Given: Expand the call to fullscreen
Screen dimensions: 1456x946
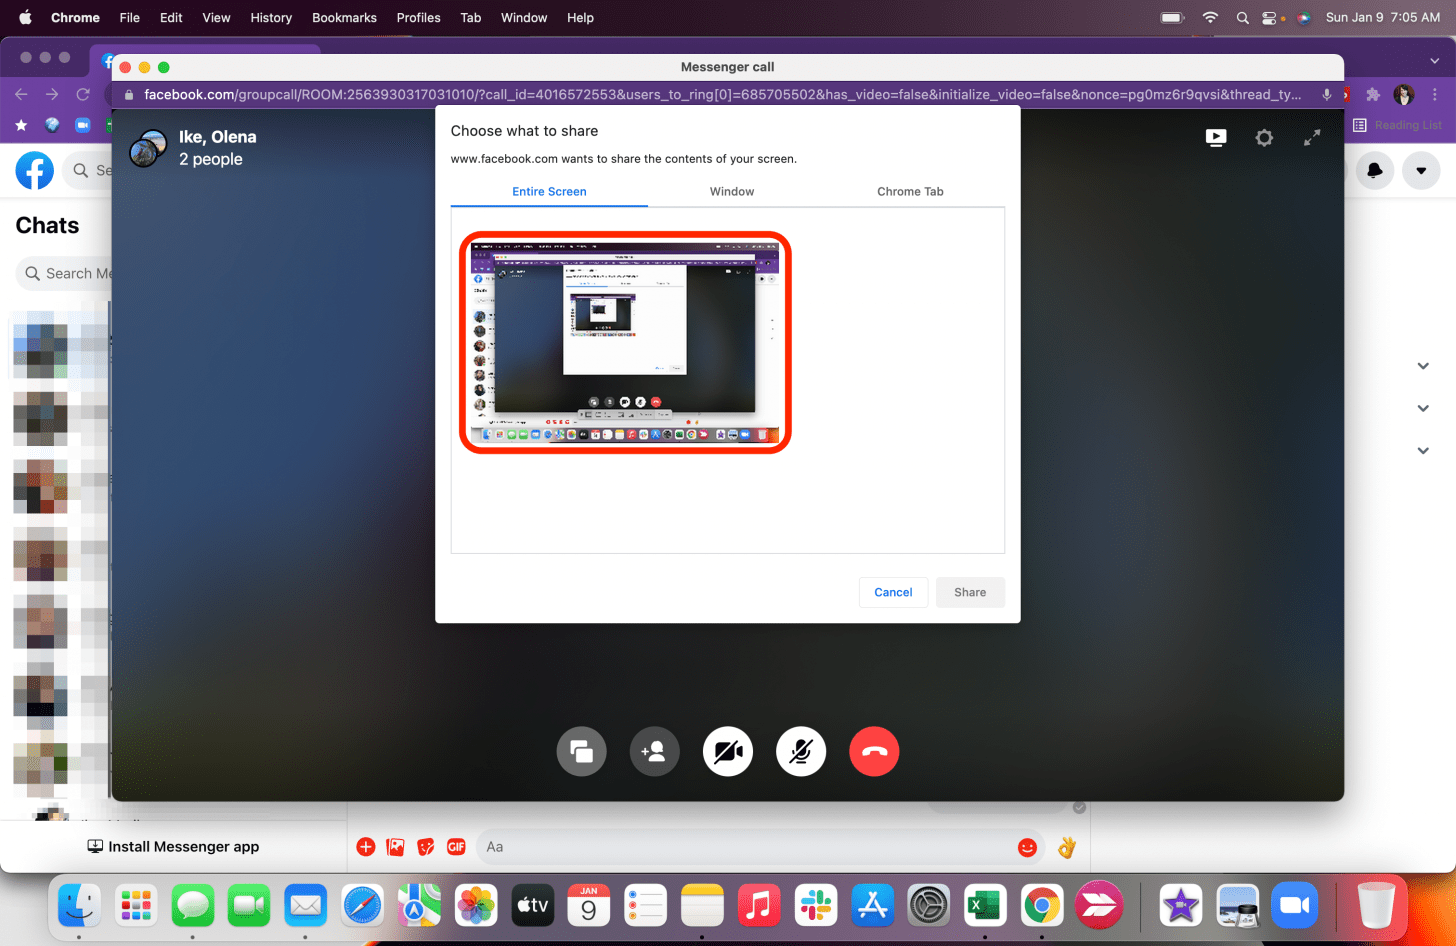Looking at the screenshot, I should click(x=1312, y=137).
